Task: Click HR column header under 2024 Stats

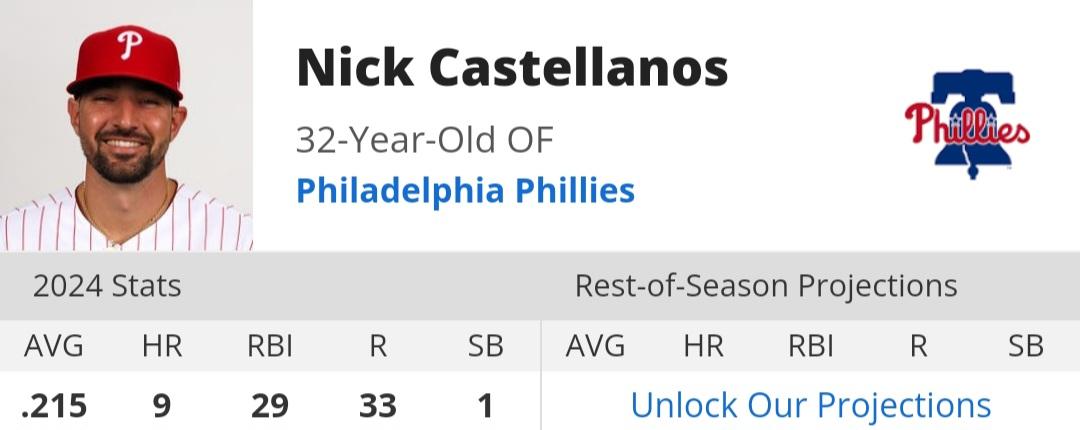Action: (x=162, y=346)
